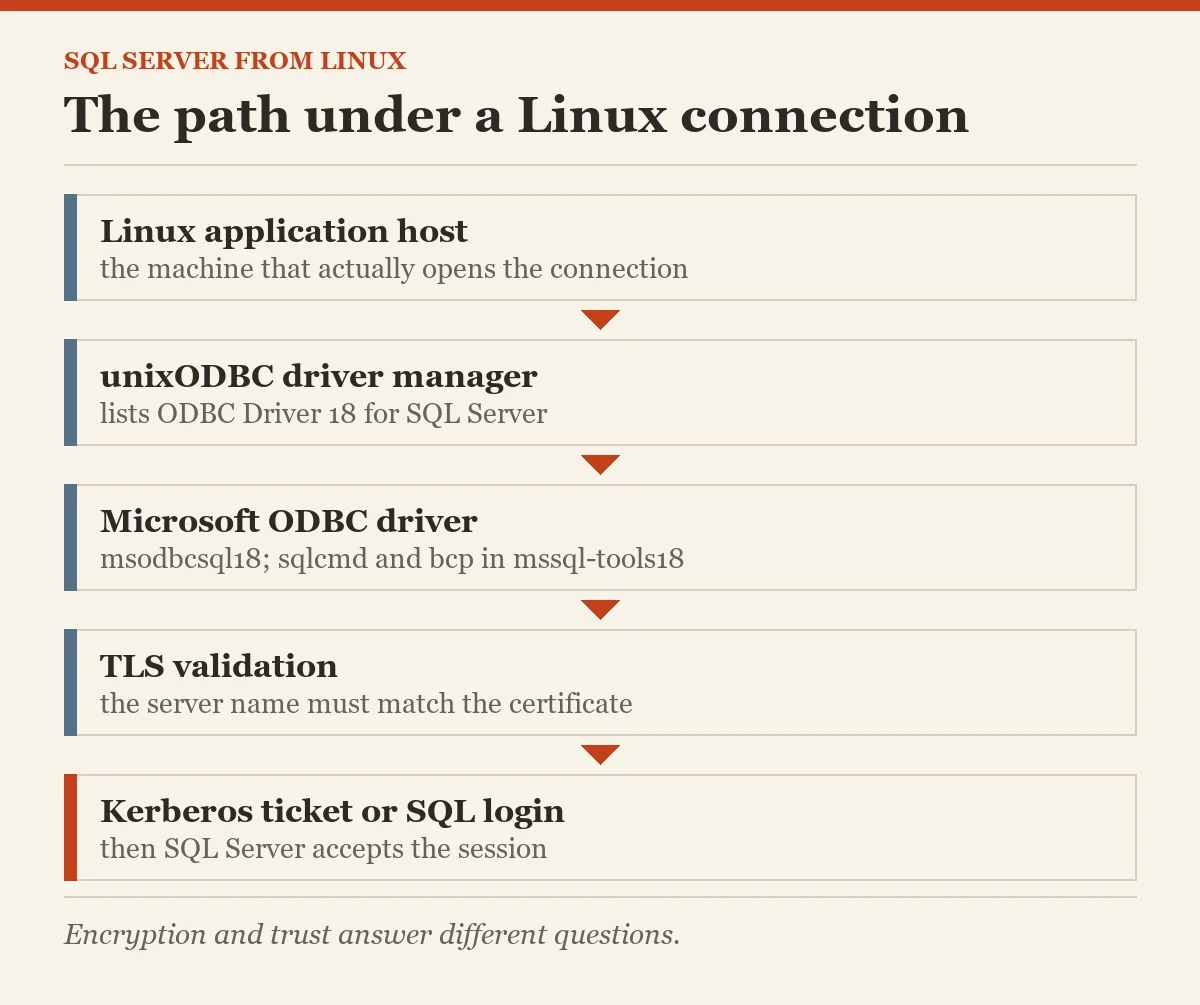This screenshot has width=1200, height=1005.
Task: Click 'then SQL Server accepts the session' text
Action: point(323,849)
